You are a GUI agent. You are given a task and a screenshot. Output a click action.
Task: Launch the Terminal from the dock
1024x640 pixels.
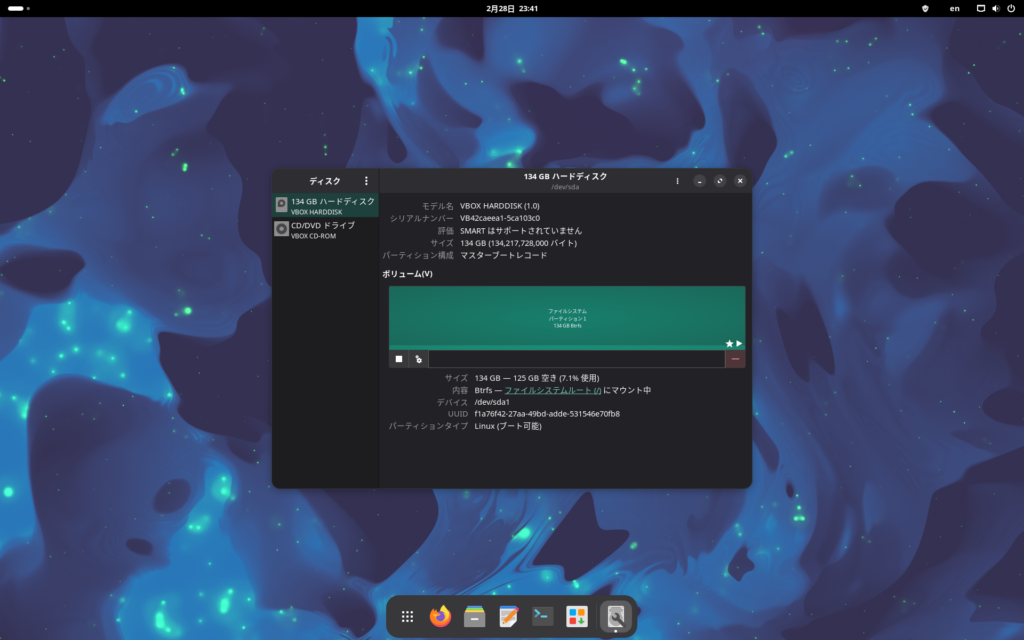pos(543,617)
